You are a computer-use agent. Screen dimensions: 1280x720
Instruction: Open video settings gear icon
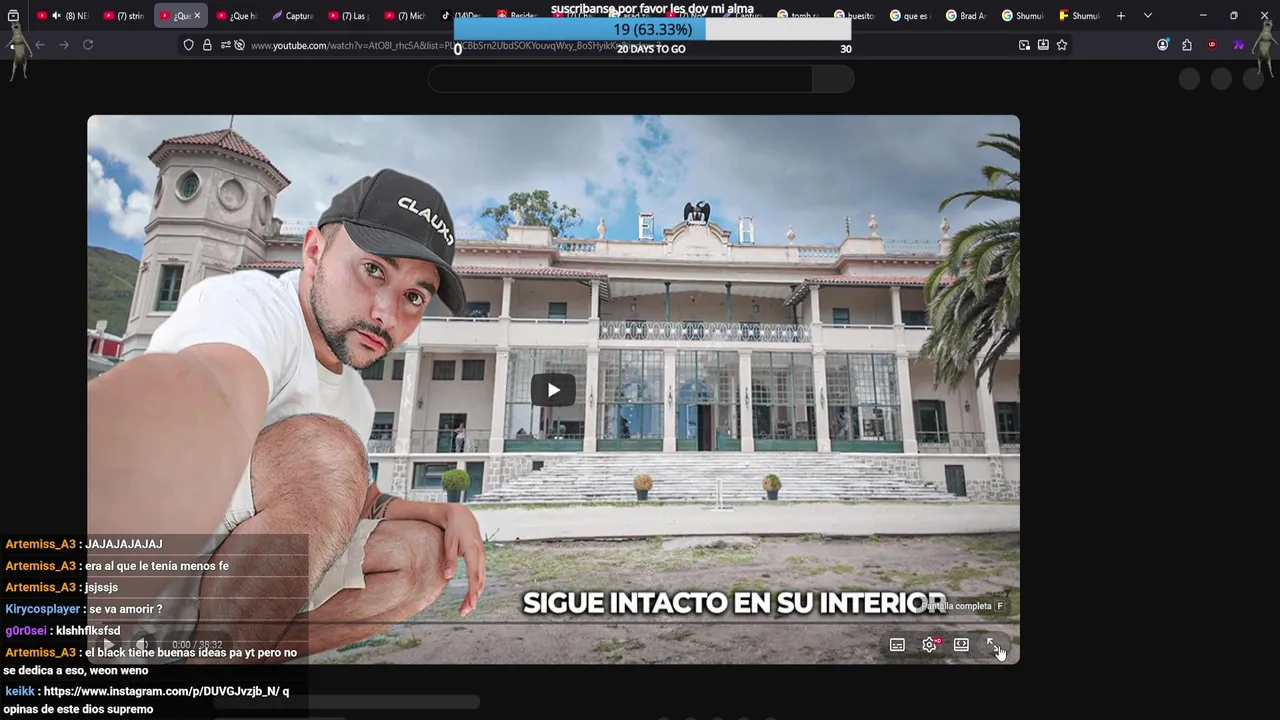[929, 645]
